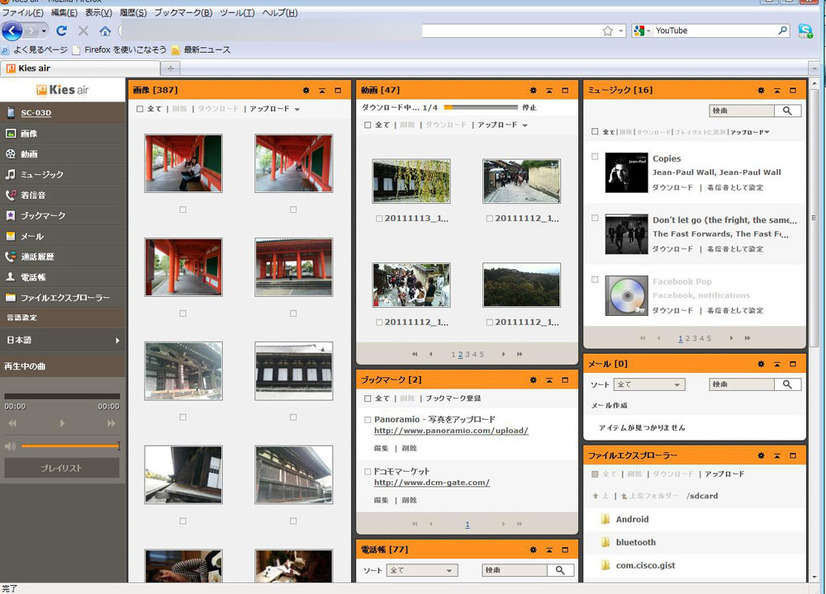The height and width of the screenshot is (594, 826).
Task: Collapse the メール panel
Action: click(776, 364)
